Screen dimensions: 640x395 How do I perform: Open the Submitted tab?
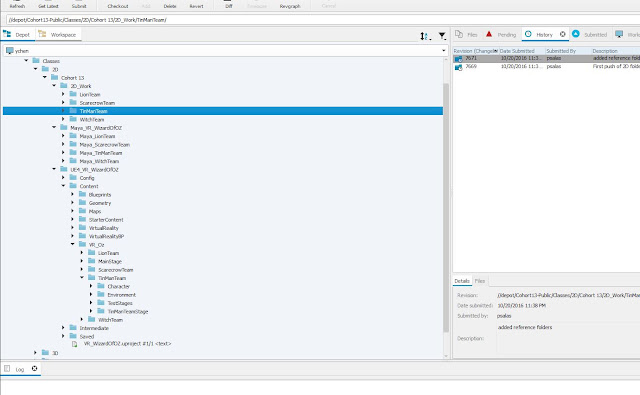589,35
